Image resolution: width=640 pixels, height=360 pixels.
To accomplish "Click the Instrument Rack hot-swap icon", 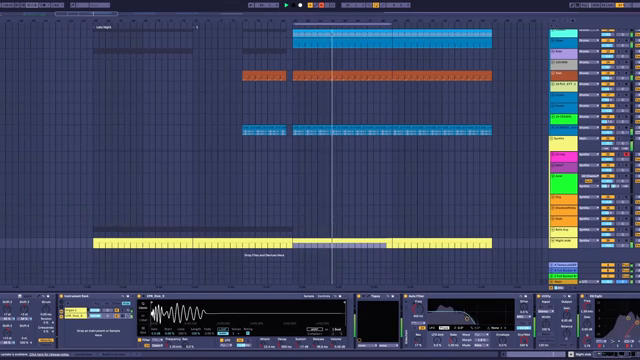I will coord(122,296).
